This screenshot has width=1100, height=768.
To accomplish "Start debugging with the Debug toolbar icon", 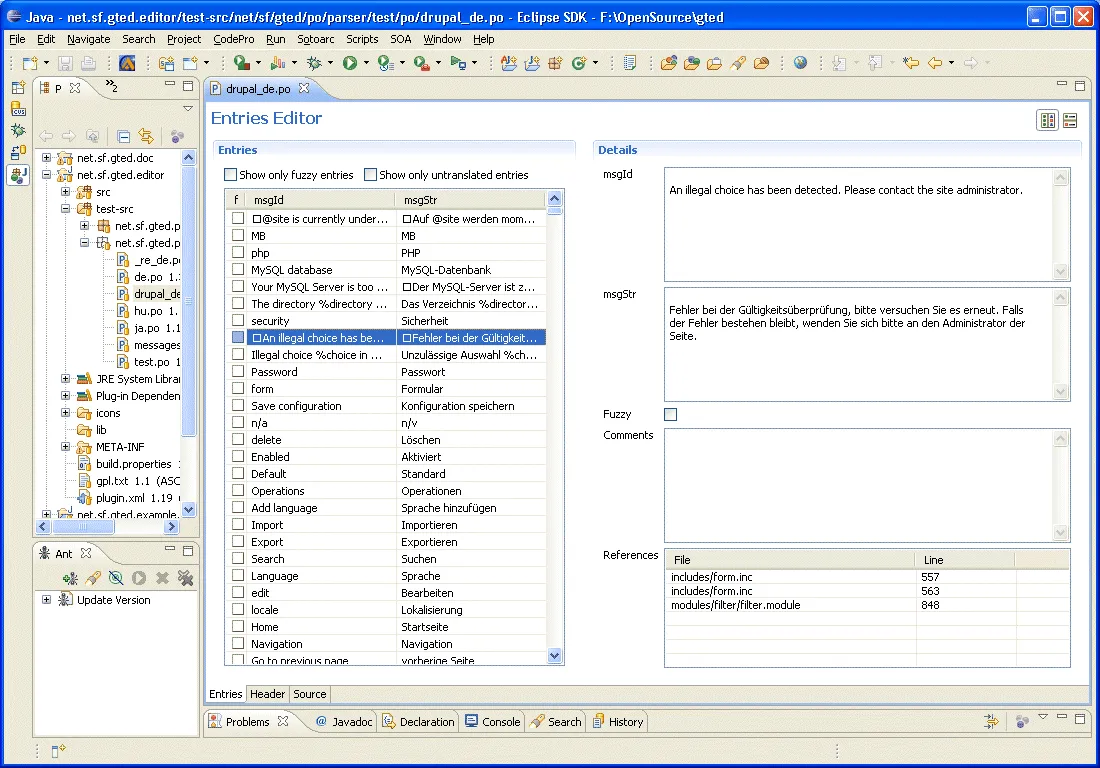I will (x=312, y=62).
